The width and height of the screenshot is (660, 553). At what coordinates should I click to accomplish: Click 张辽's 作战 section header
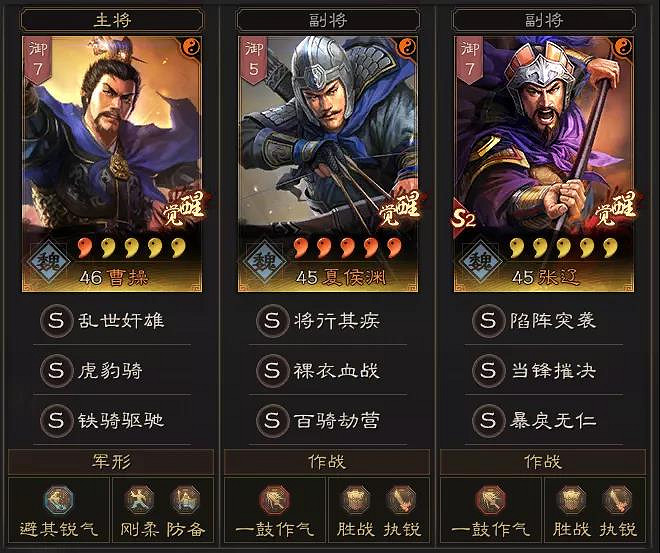pos(543,462)
